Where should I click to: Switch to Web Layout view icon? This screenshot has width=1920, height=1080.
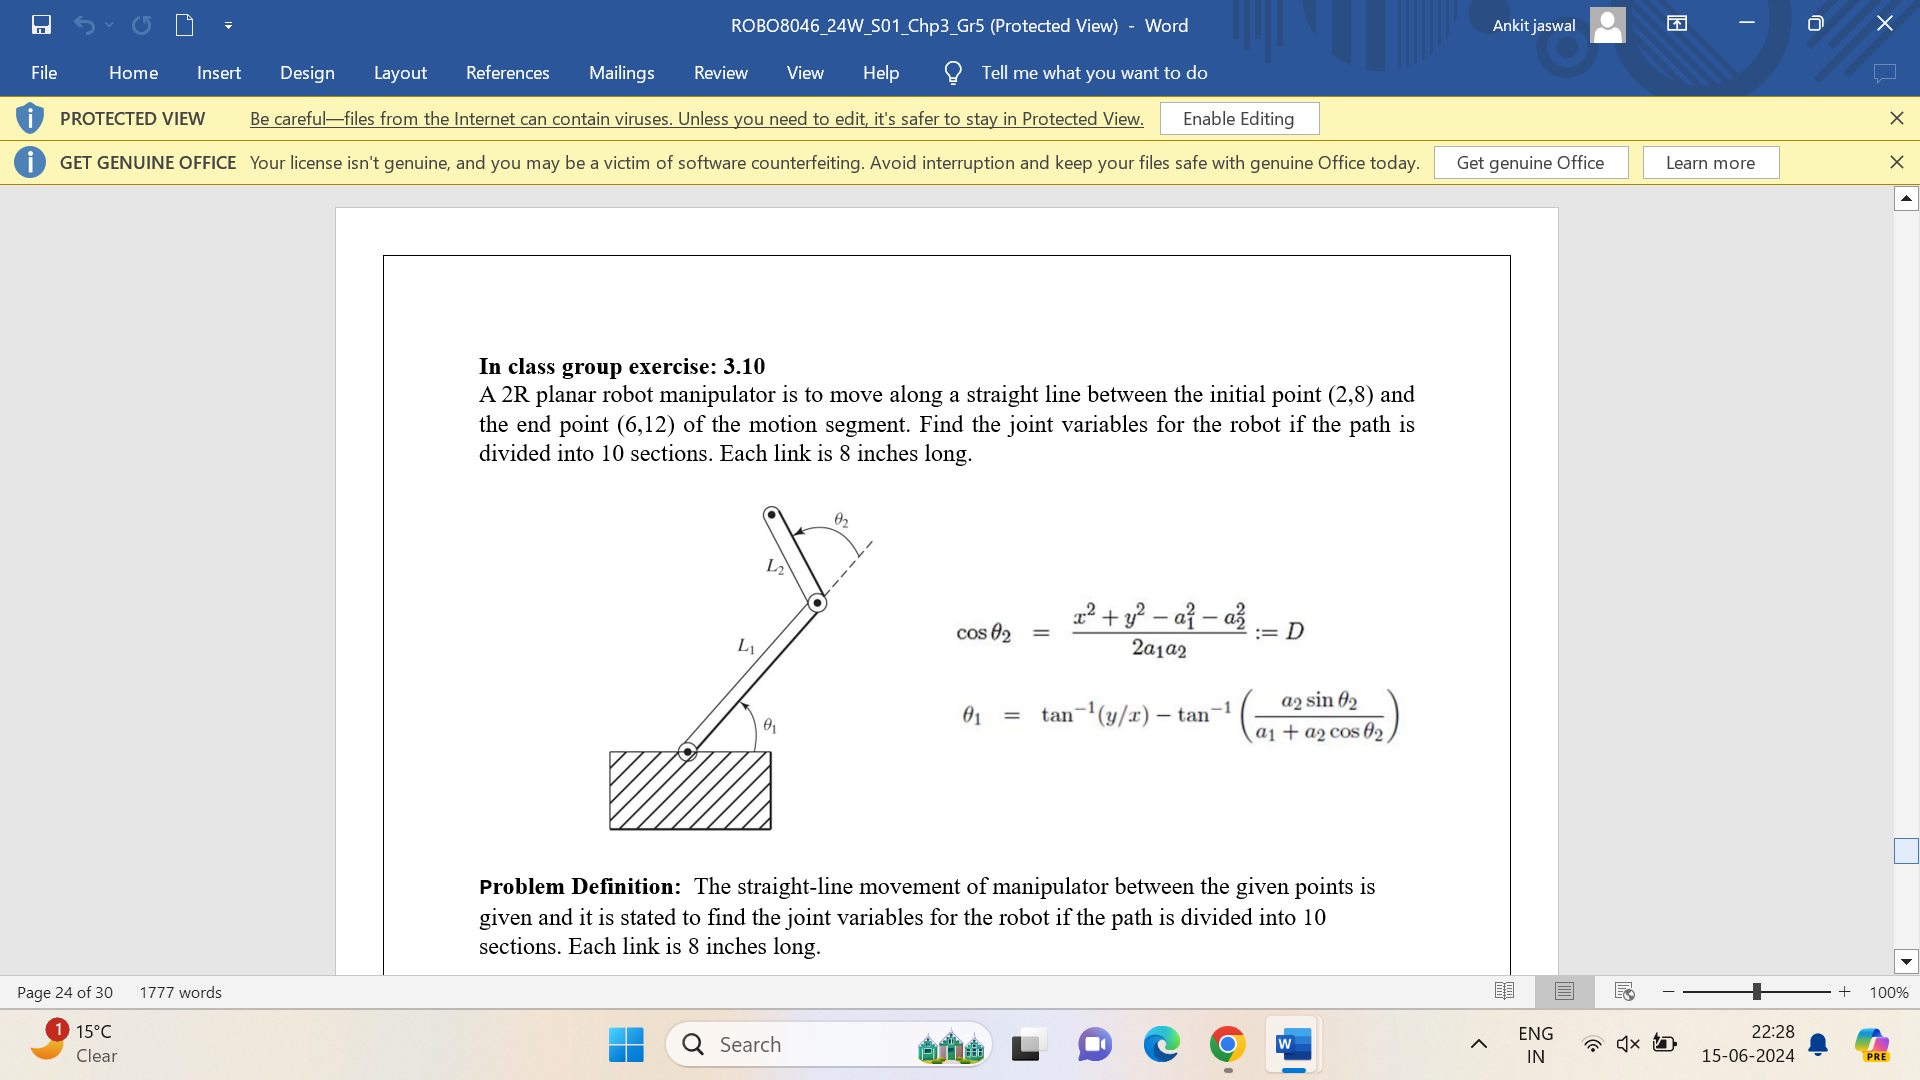pyautogui.click(x=1624, y=991)
